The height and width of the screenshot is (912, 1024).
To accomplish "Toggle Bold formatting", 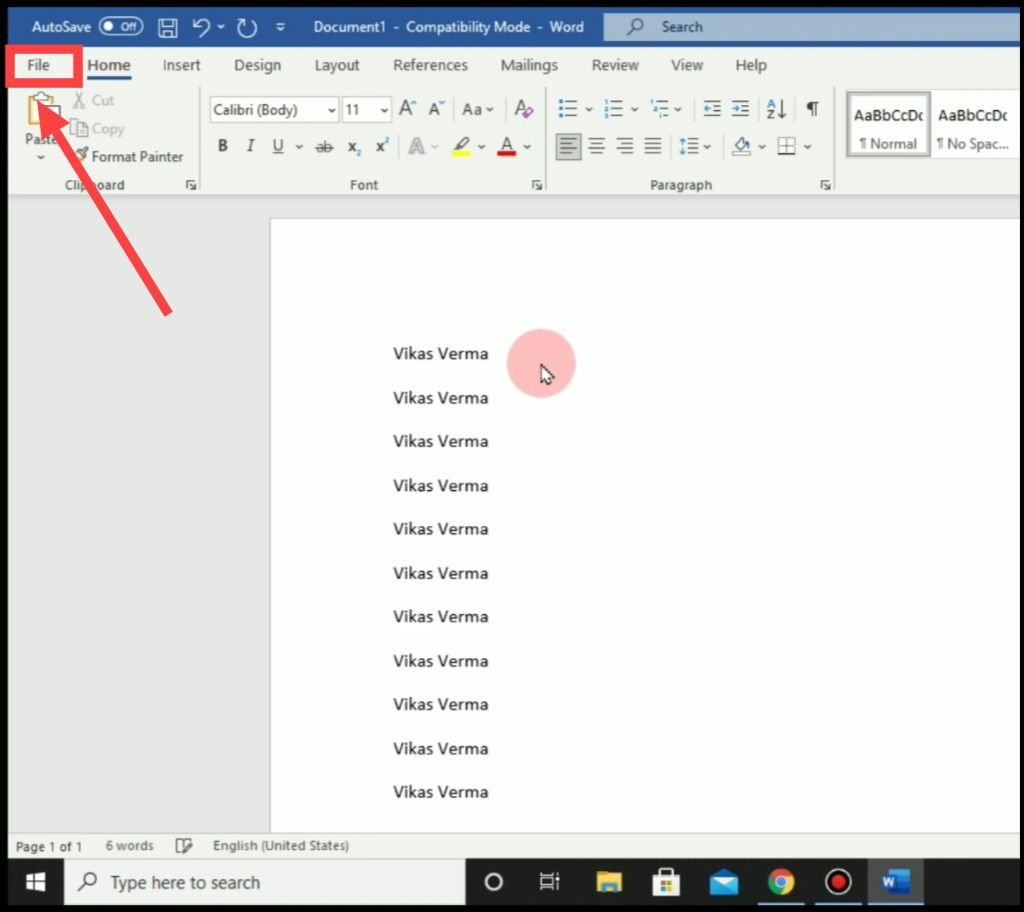I will [x=223, y=146].
